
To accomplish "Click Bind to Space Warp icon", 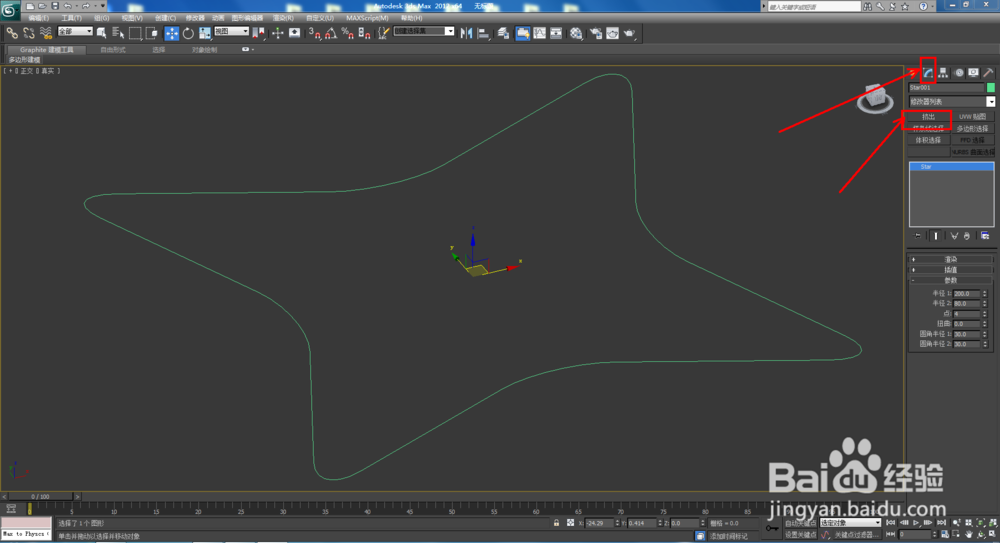I will point(45,33).
